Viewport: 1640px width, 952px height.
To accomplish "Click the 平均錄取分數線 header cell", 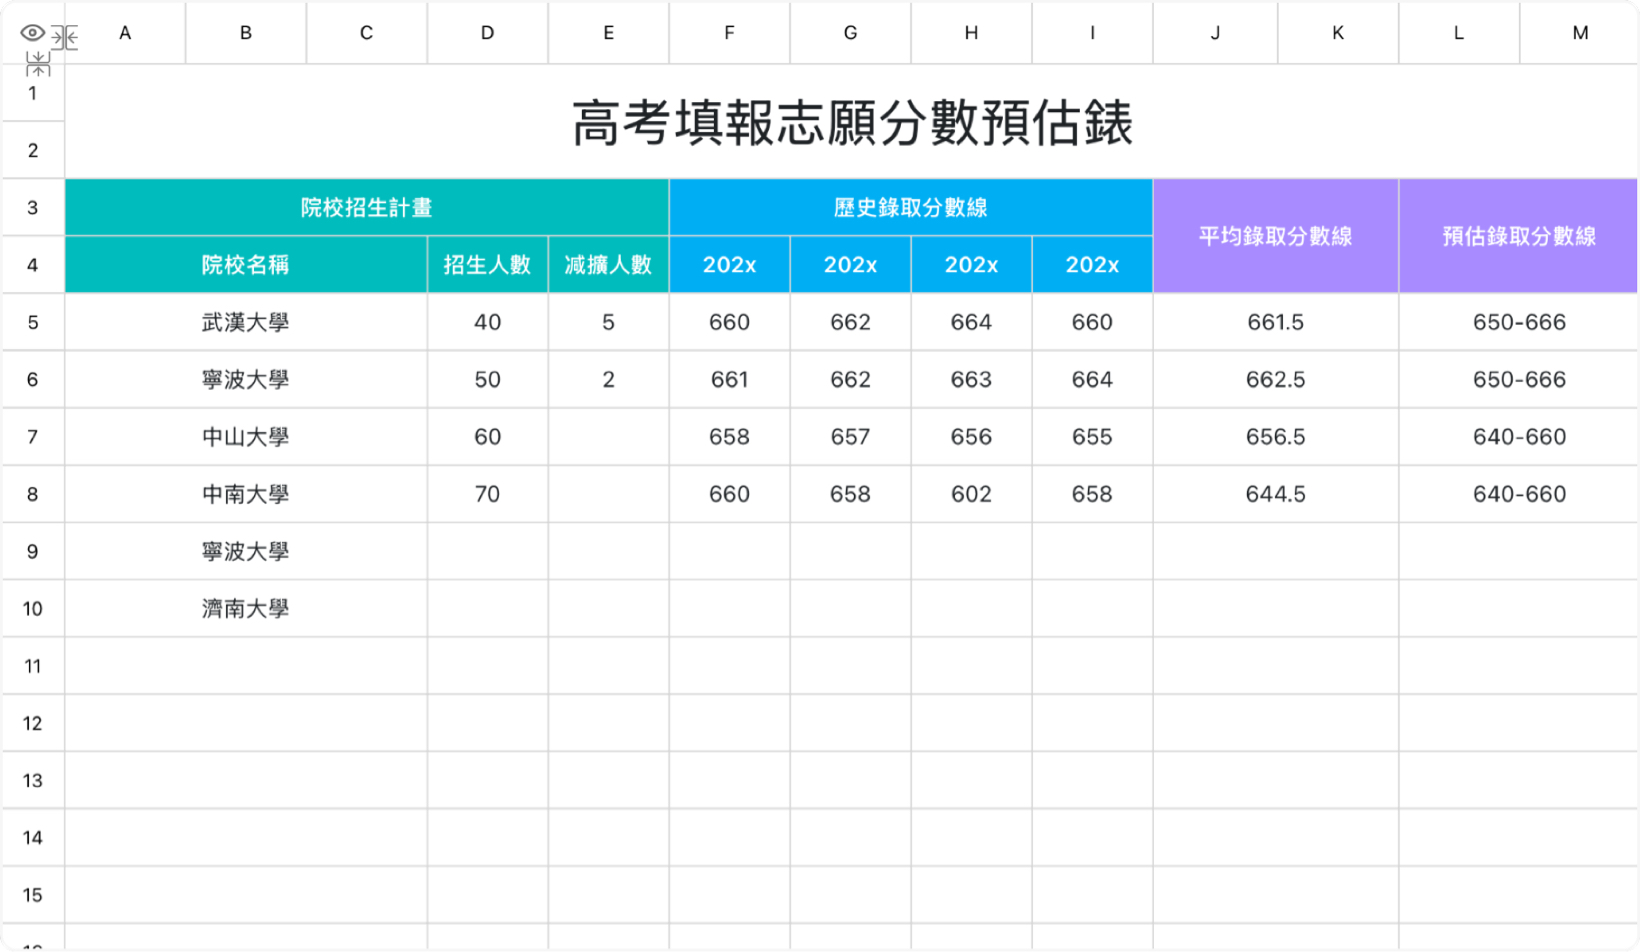I will [x=1276, y=236].
